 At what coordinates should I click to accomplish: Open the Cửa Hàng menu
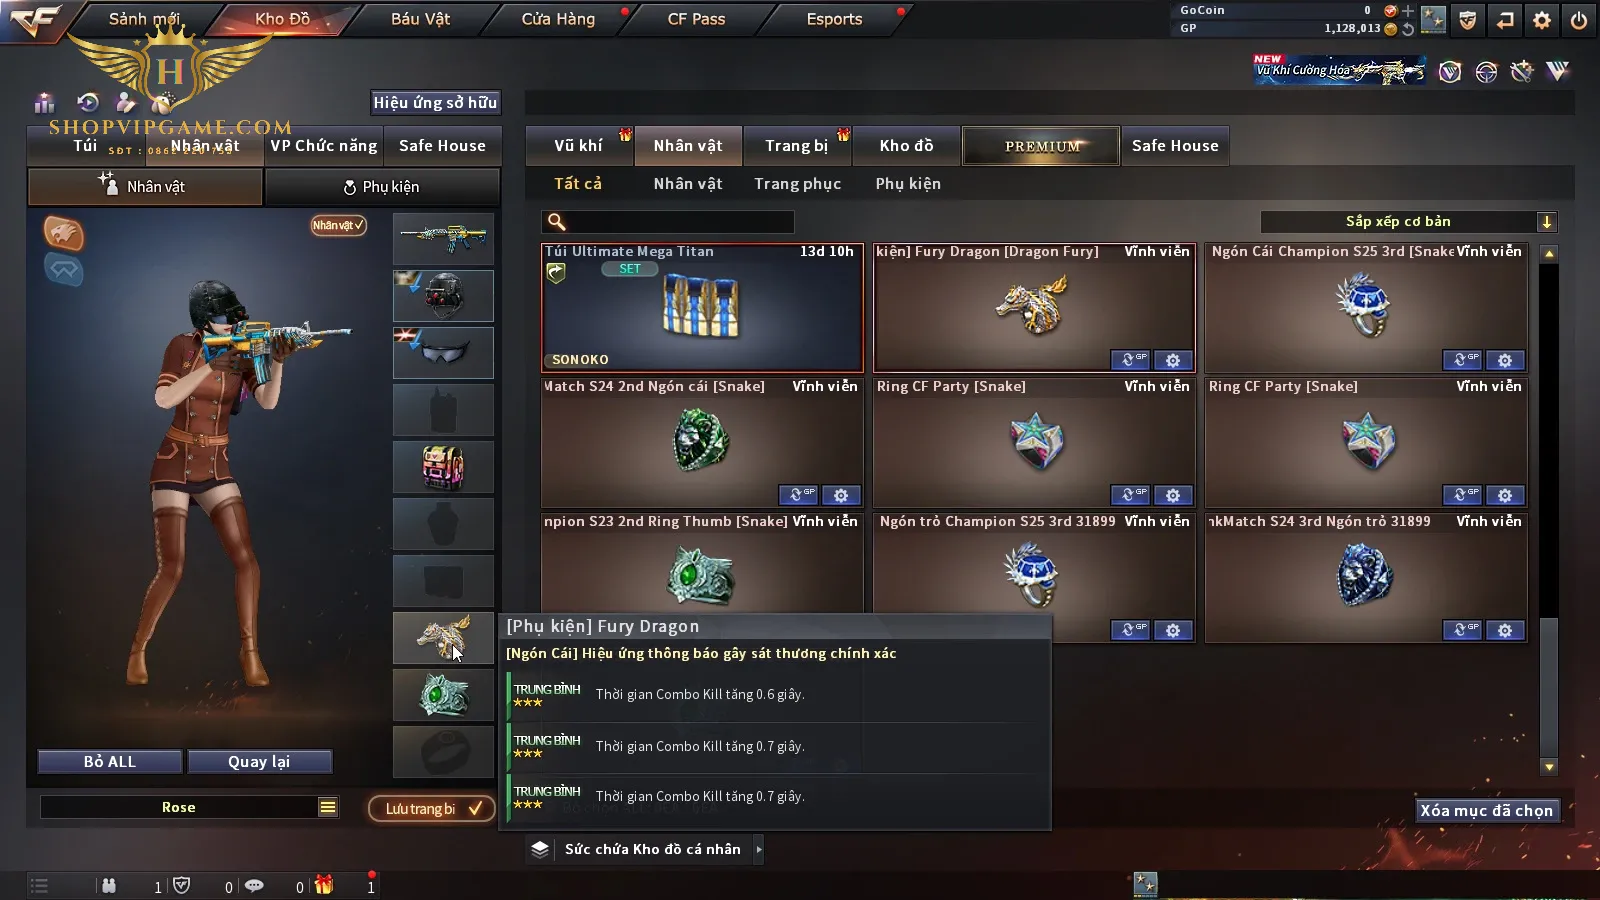(x=558, y=19)
